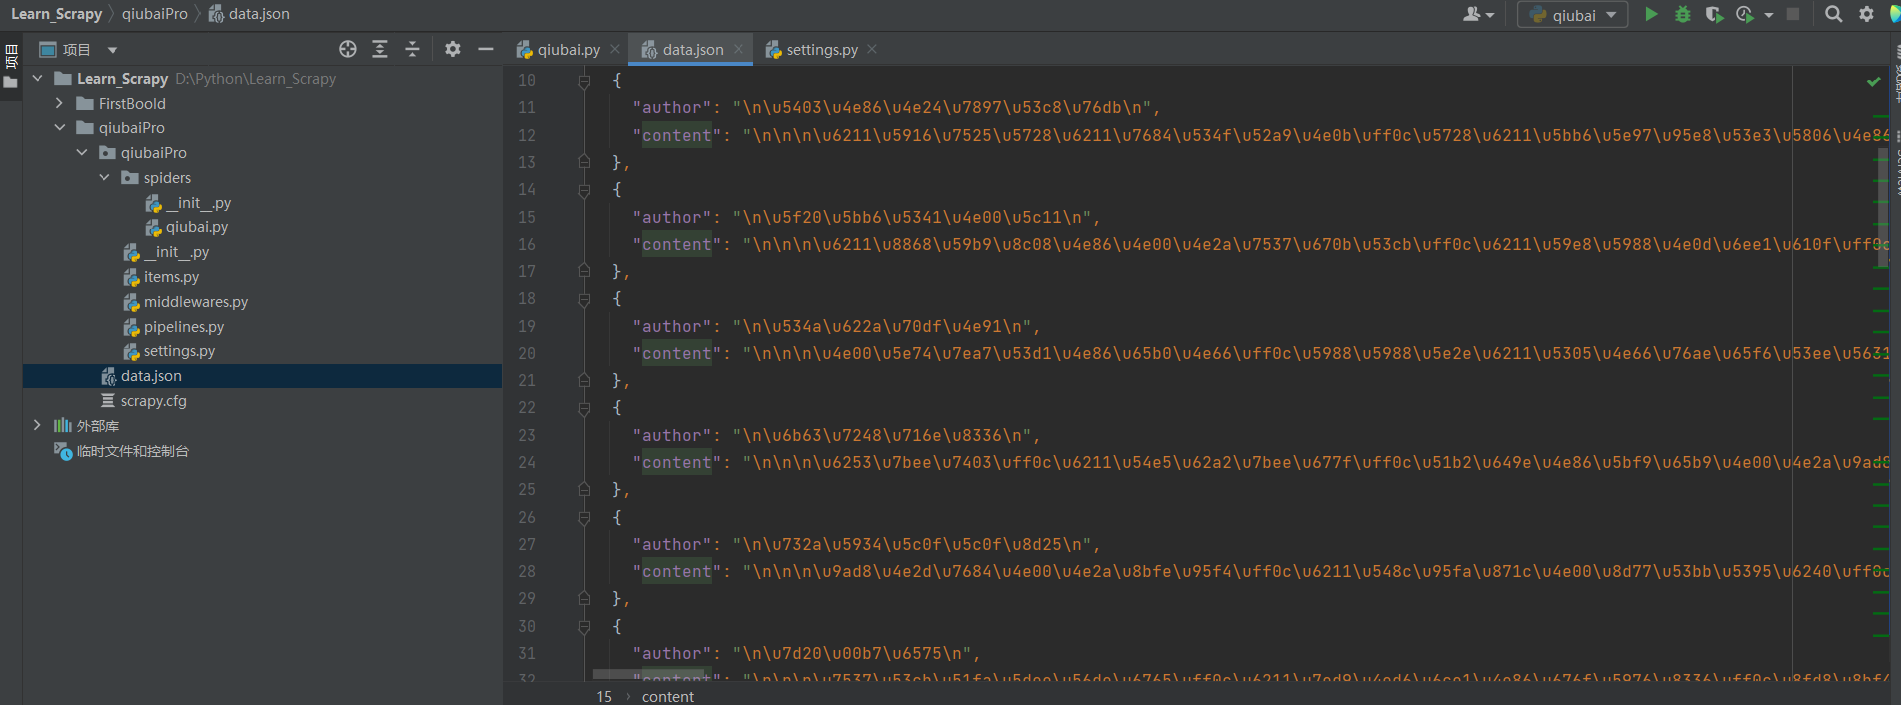Image resolution: width=1901 pixels, height=705 pixels.
Task: Open the user account icon menu
Action: 1478,14
